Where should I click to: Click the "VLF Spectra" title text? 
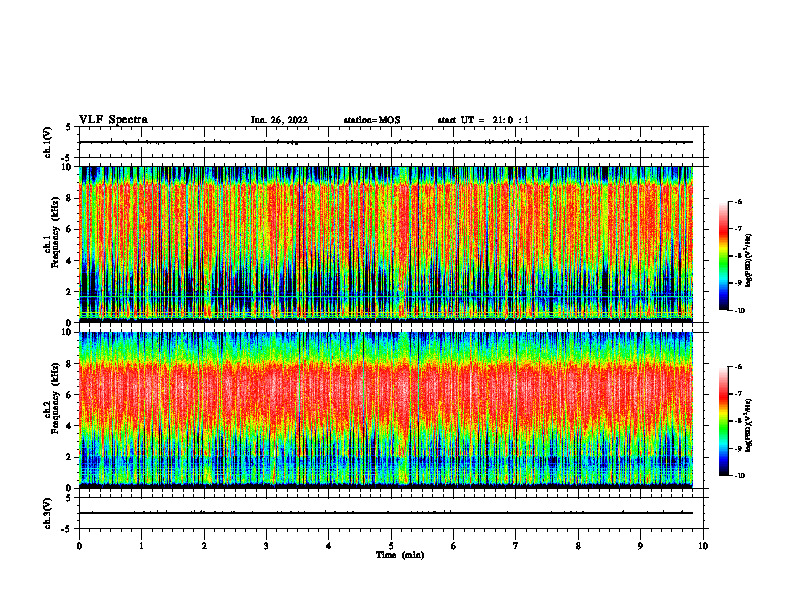(x=113, y=120)
